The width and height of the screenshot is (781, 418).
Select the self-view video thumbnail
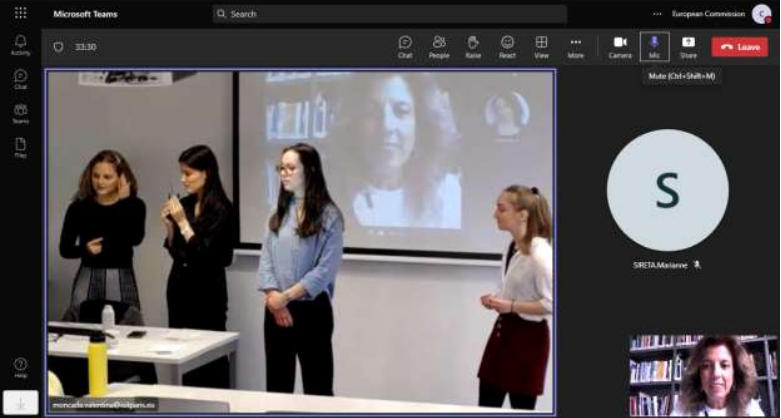(x=704, y=375)
